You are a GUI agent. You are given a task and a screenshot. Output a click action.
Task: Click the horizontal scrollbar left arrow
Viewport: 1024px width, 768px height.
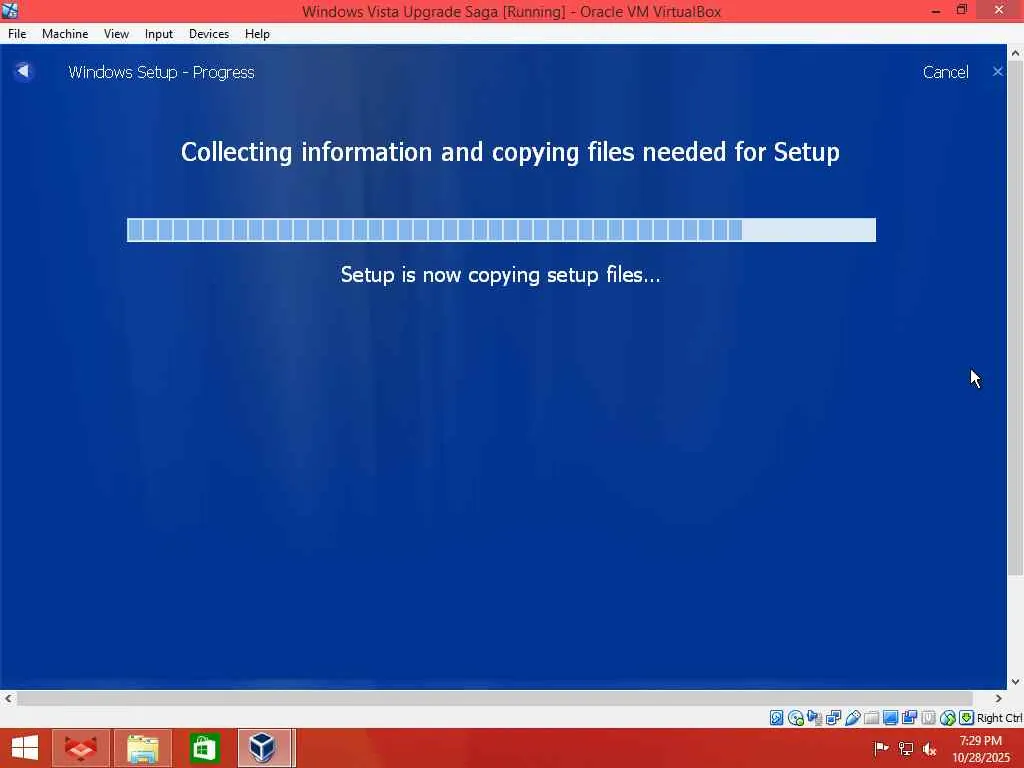pos(8,698)
